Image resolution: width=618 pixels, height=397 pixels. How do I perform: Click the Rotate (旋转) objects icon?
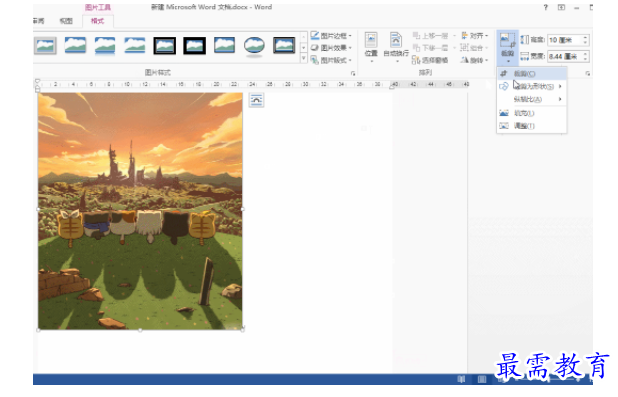click(464, 60)
